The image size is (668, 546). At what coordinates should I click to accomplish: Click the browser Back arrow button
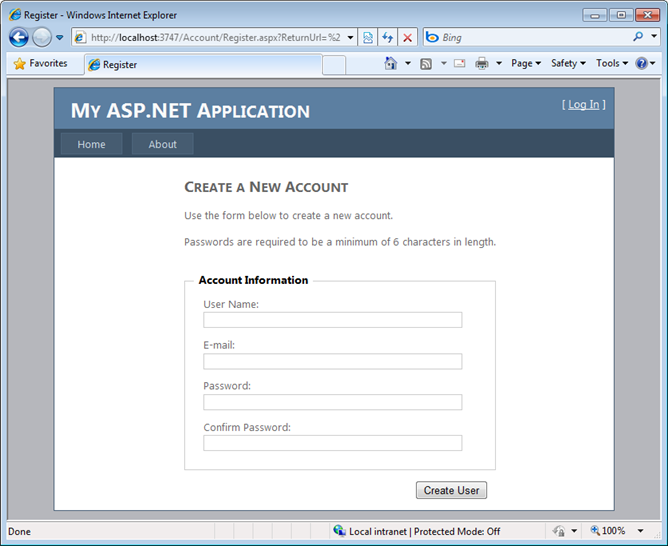point(19,37)
